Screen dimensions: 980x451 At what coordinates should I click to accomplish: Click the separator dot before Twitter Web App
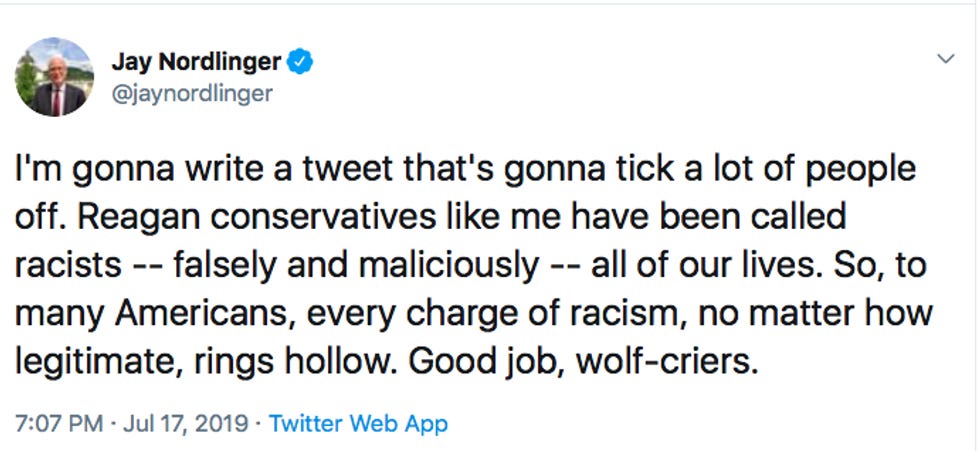260,423
